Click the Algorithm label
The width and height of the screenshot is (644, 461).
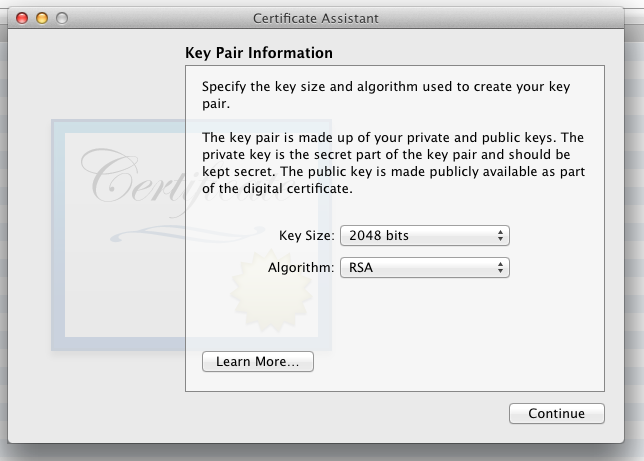301,268
